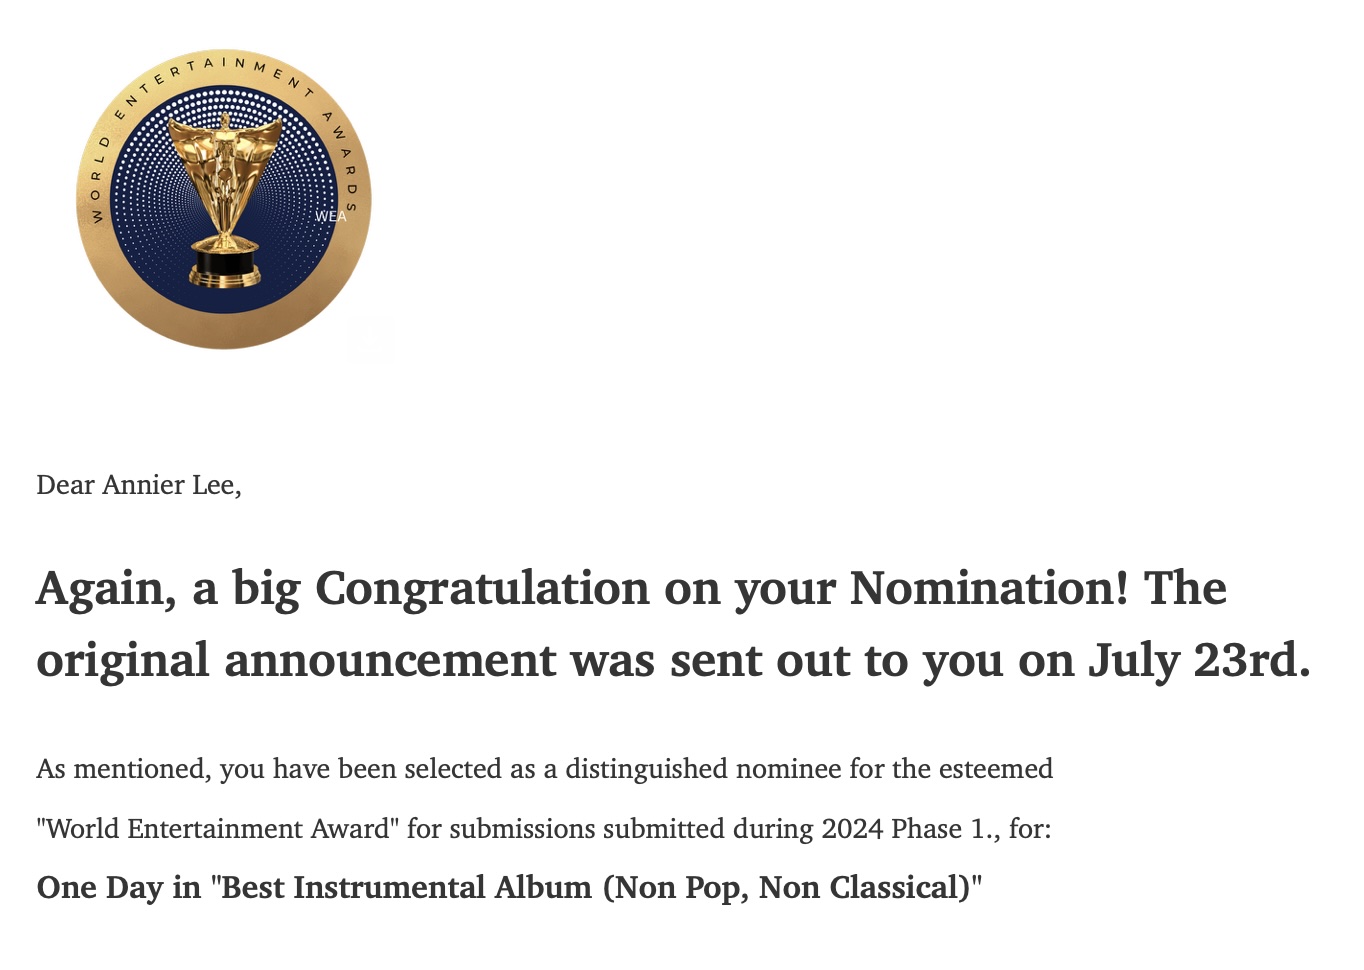Click the gold trophy in the logo
This screenshot has height=970, width=1364.
225,178
